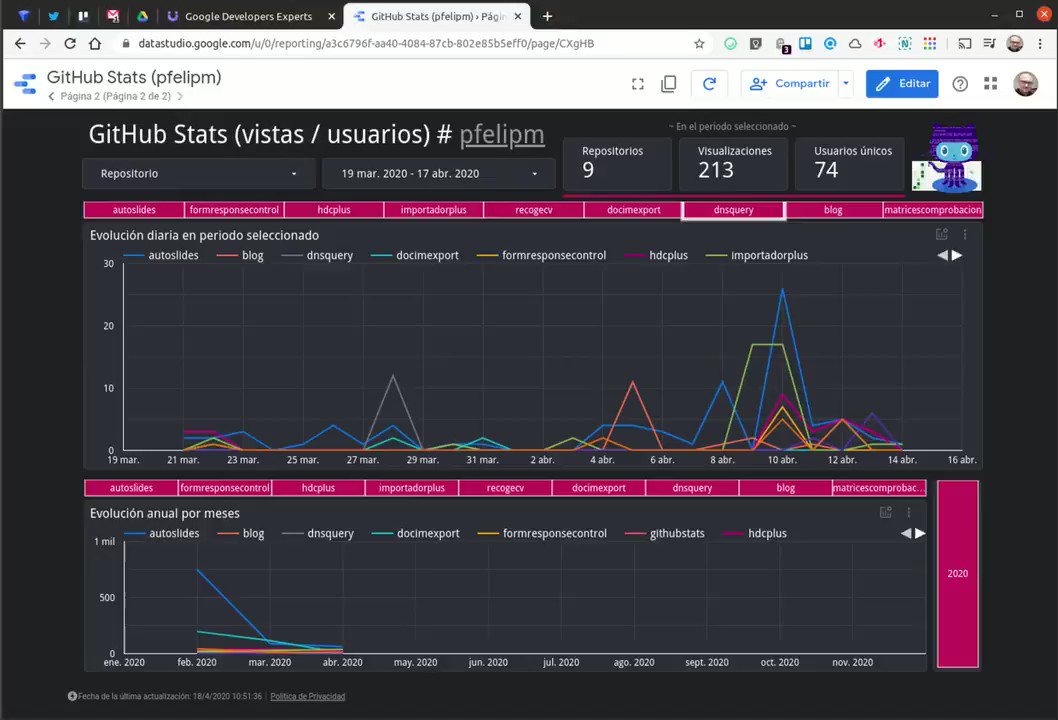Open the Repositorio filter dropdown
1058x720 pixels.
(x=198, y=173)
